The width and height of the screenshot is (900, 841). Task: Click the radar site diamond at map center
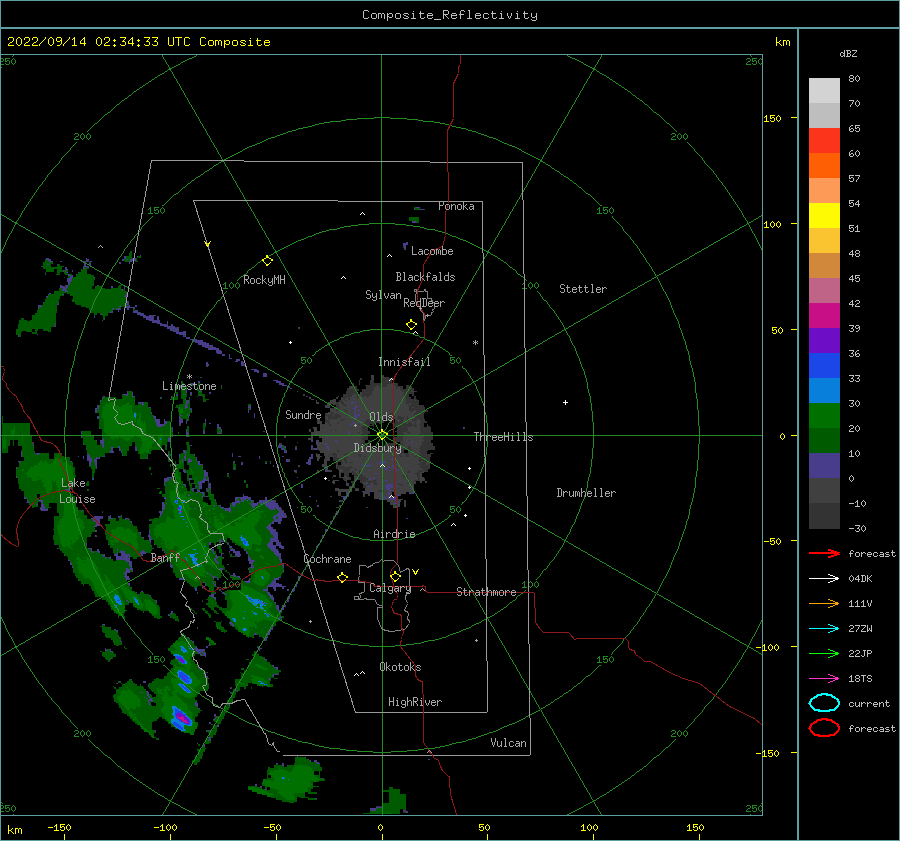[x=382, y=435]
